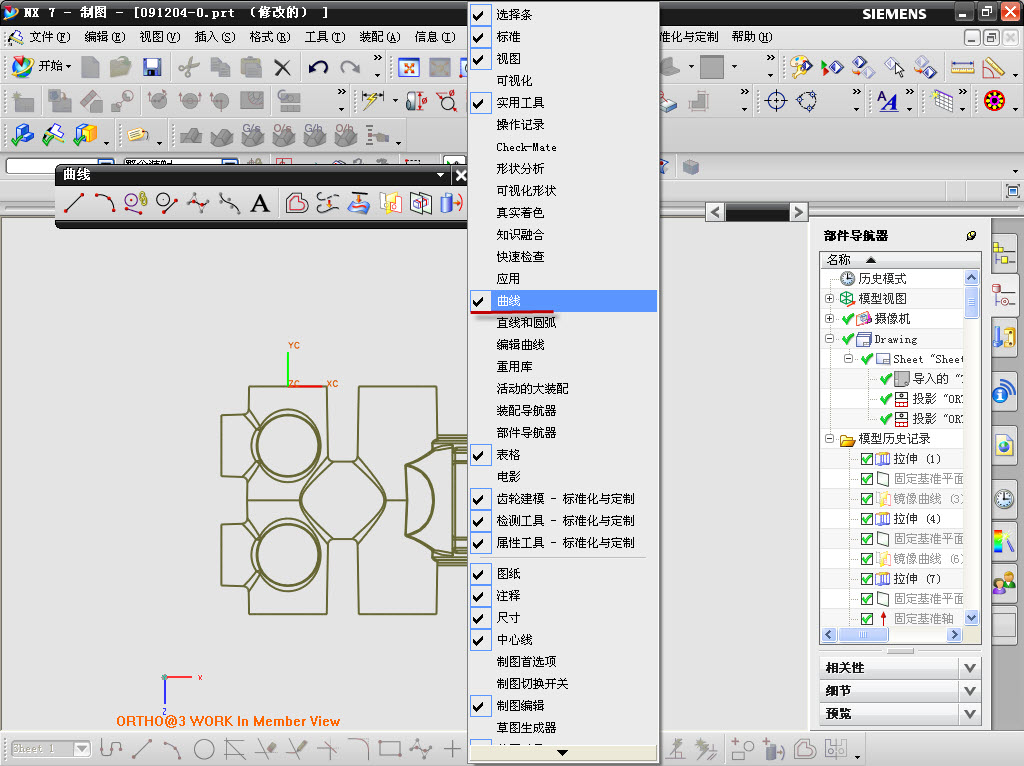The image size is (1024, 766).
Task: Close the 曲线 floating toolbar
Action: 460,175
